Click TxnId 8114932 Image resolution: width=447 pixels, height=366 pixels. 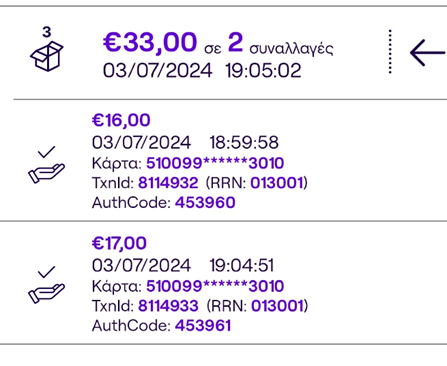pos(168,183)
